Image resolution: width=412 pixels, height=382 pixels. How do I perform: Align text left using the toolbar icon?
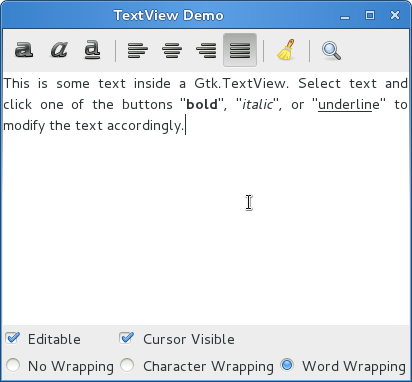click(x=138, y=50)
